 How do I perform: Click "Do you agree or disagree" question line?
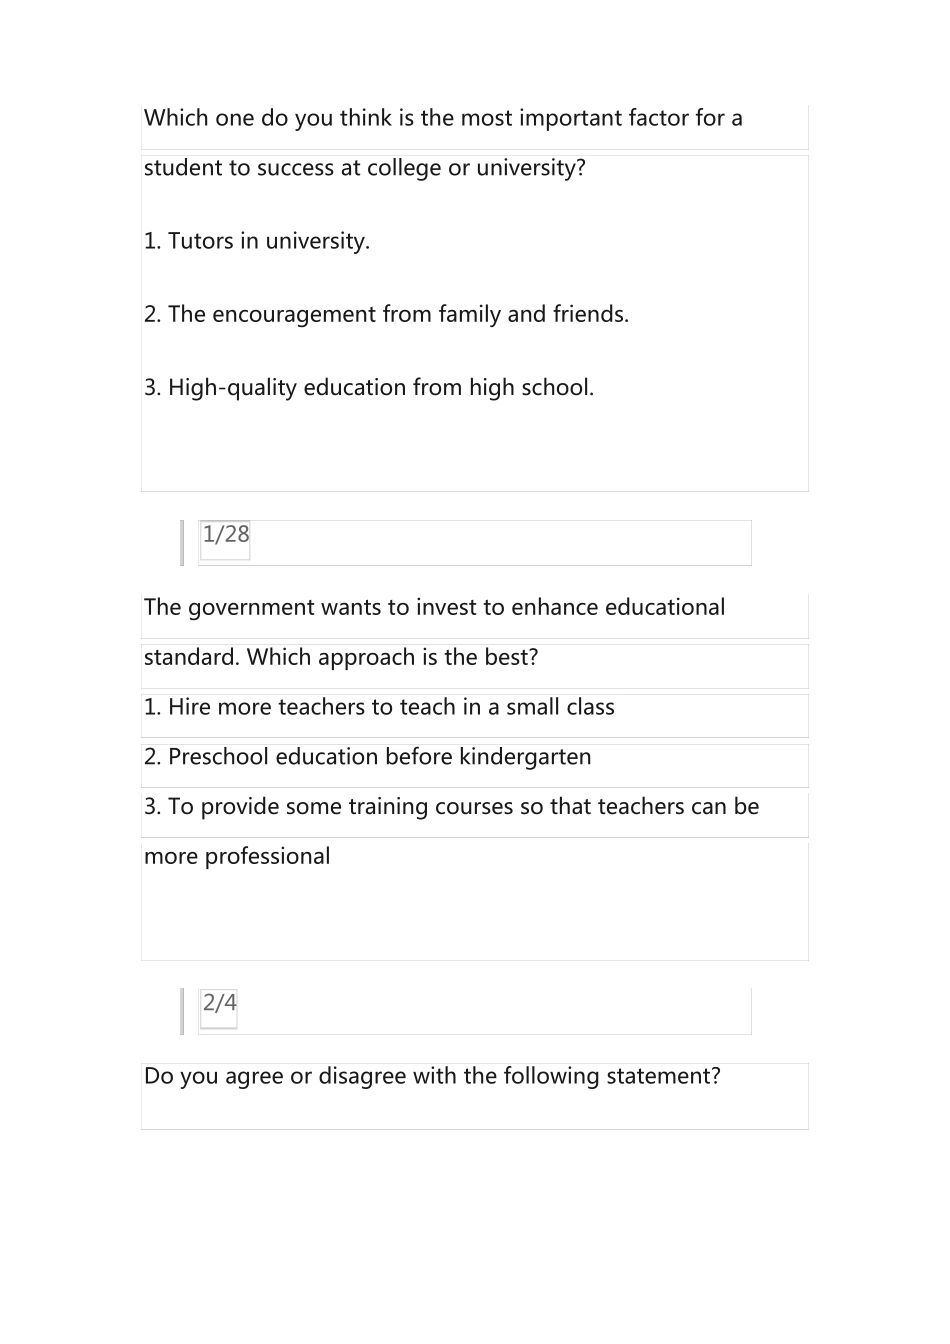pyautogui.click(x=432, y=1077)
